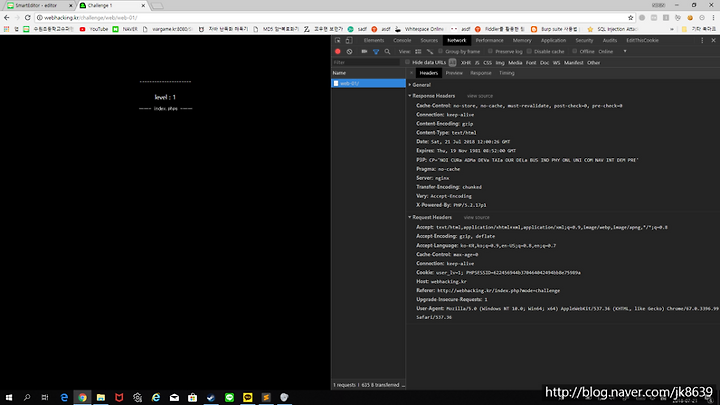
Task: Open the Security panel tab
Action: [584, 40]
